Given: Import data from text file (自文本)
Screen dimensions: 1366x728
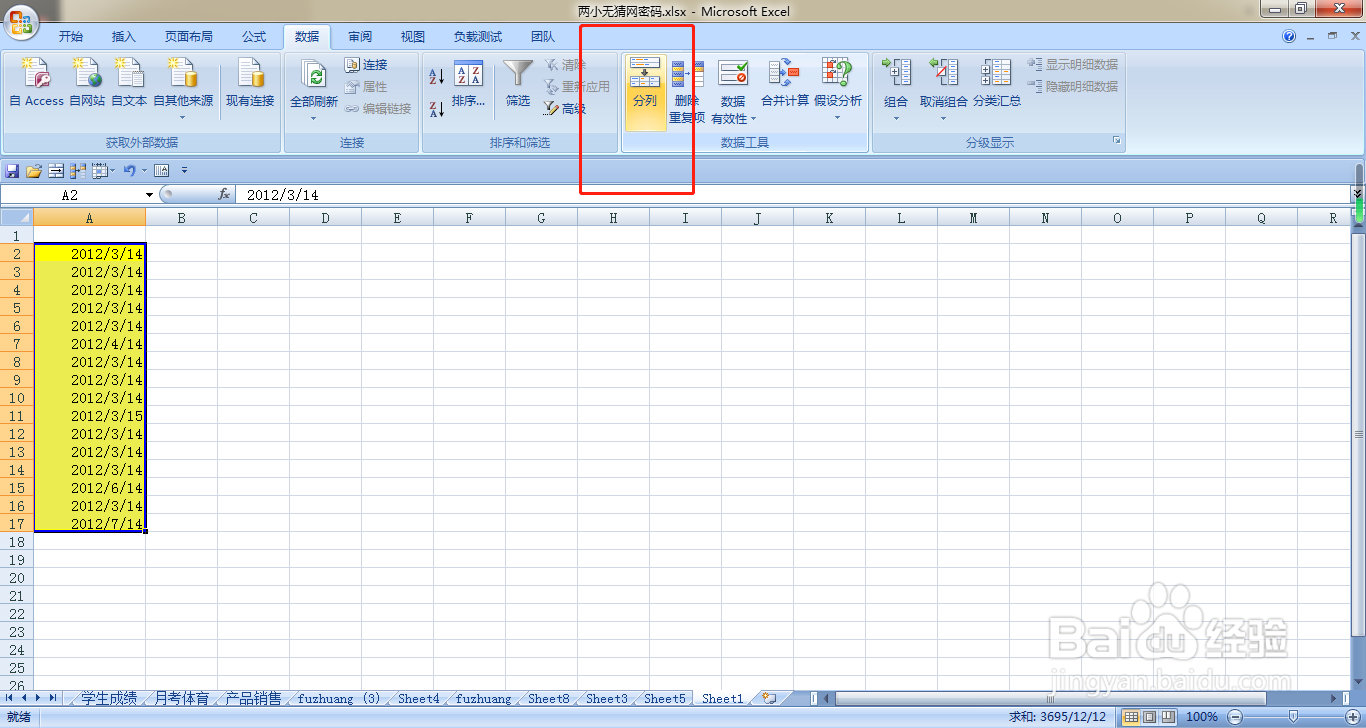Looking at the screenshot, I should click(x=129, y=83).
